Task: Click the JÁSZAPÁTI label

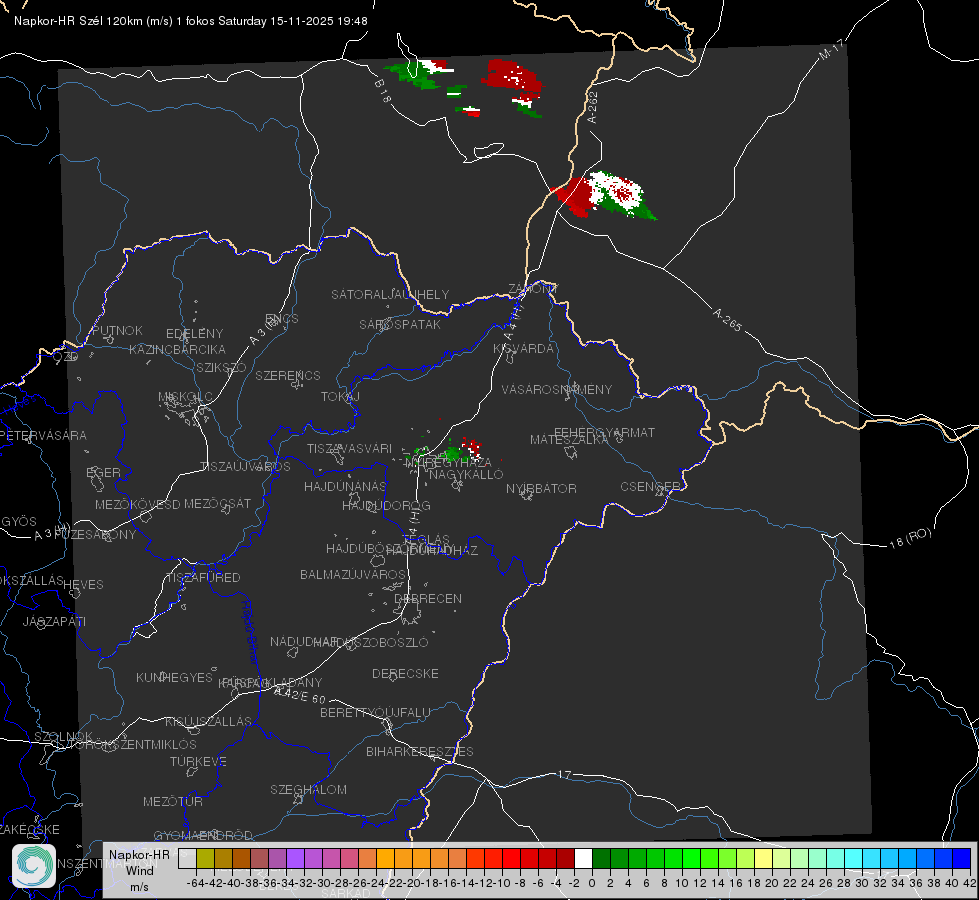Action: click(54, 621)
